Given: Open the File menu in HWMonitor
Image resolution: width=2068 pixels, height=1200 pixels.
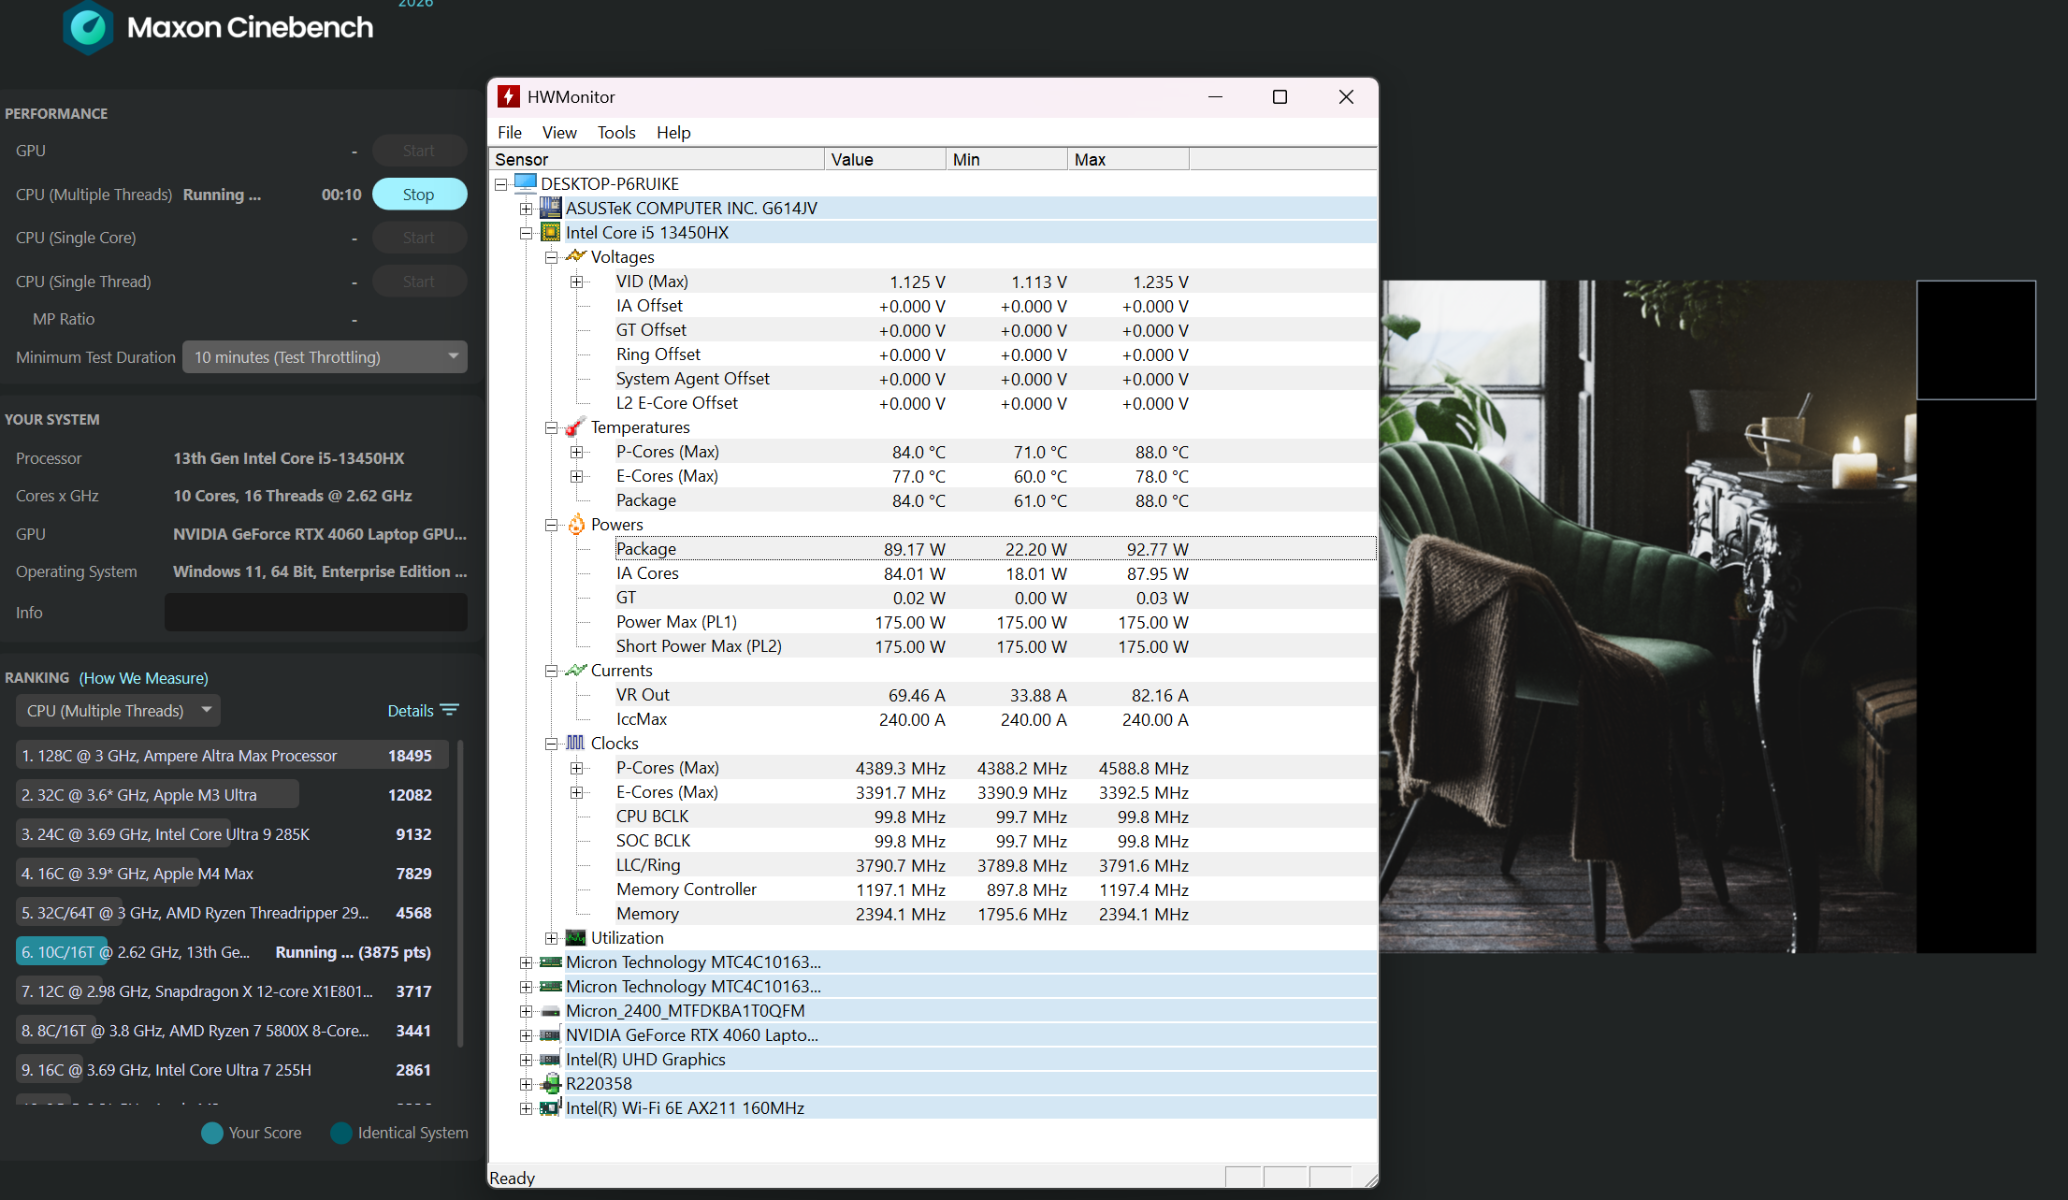Looking at the screenshot, I should (x=509, y=132).
